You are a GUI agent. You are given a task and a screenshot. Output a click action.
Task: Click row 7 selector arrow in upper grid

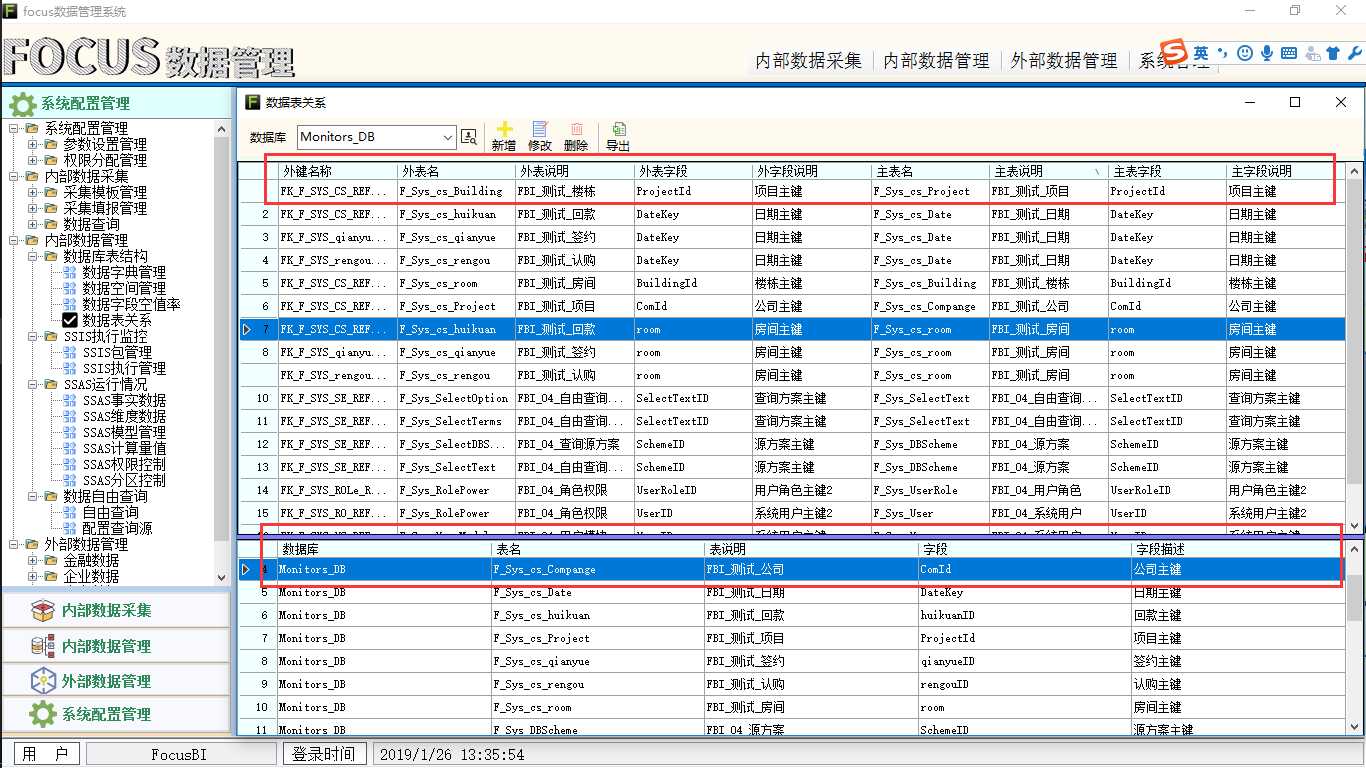tap(247, 329)
